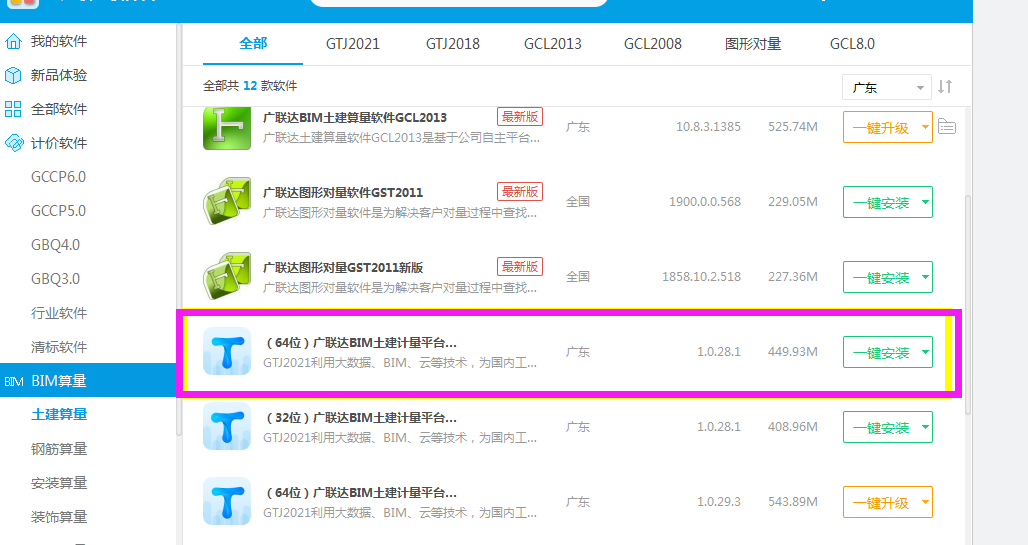Click the blue T icon of 449.93M row

(227, 351)
